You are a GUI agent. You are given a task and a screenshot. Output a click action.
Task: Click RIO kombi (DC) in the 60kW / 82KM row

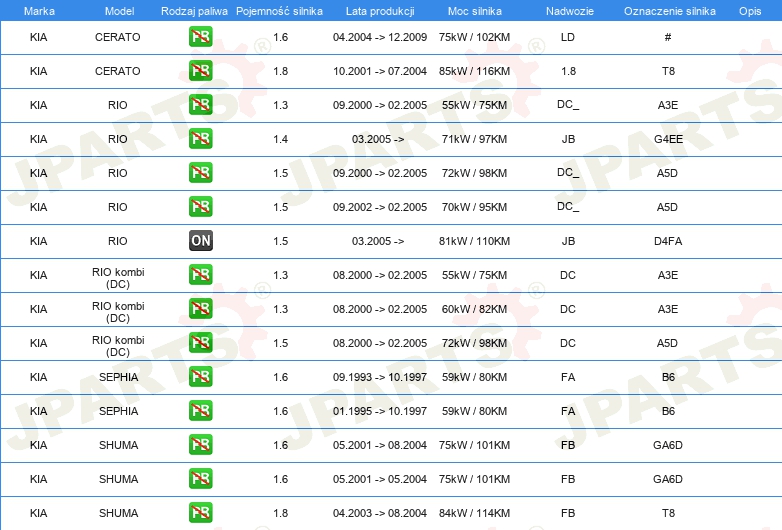click(x=118, y=312)
